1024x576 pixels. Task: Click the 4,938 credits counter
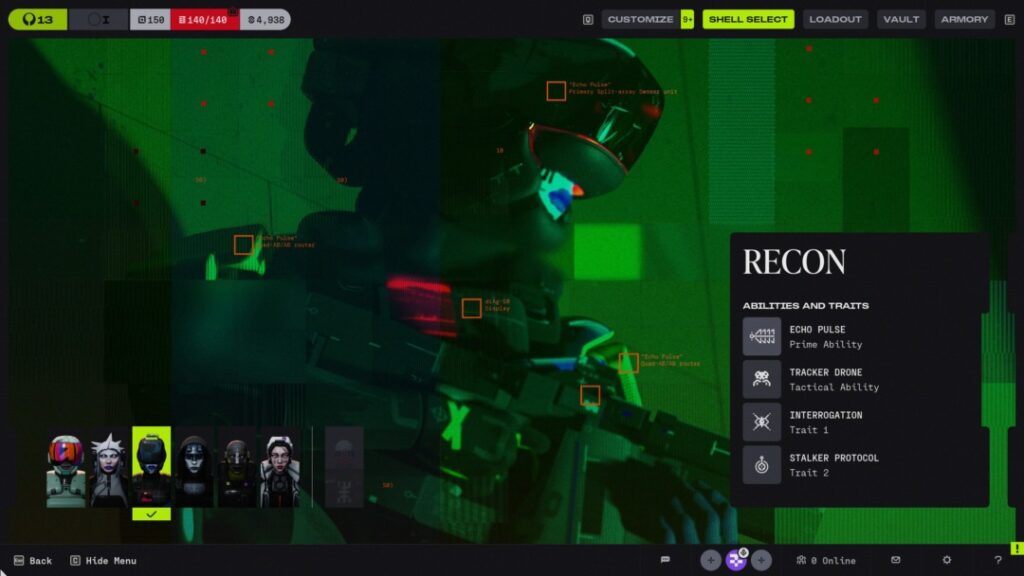[x=265, y=20]
